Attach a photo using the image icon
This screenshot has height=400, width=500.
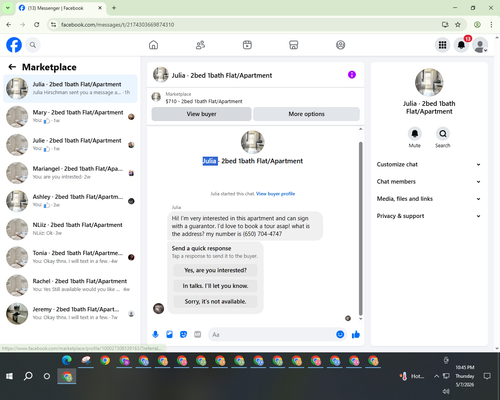169,334
